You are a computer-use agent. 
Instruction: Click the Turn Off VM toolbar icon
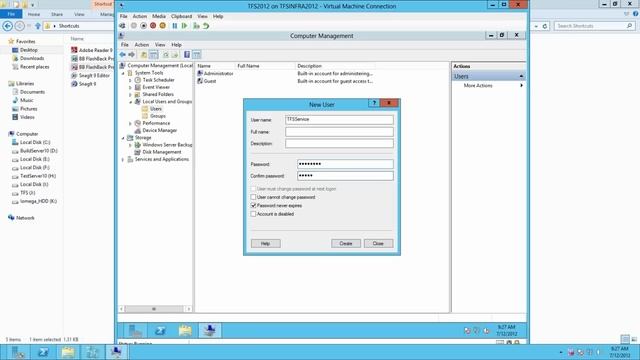click(143, 26)
